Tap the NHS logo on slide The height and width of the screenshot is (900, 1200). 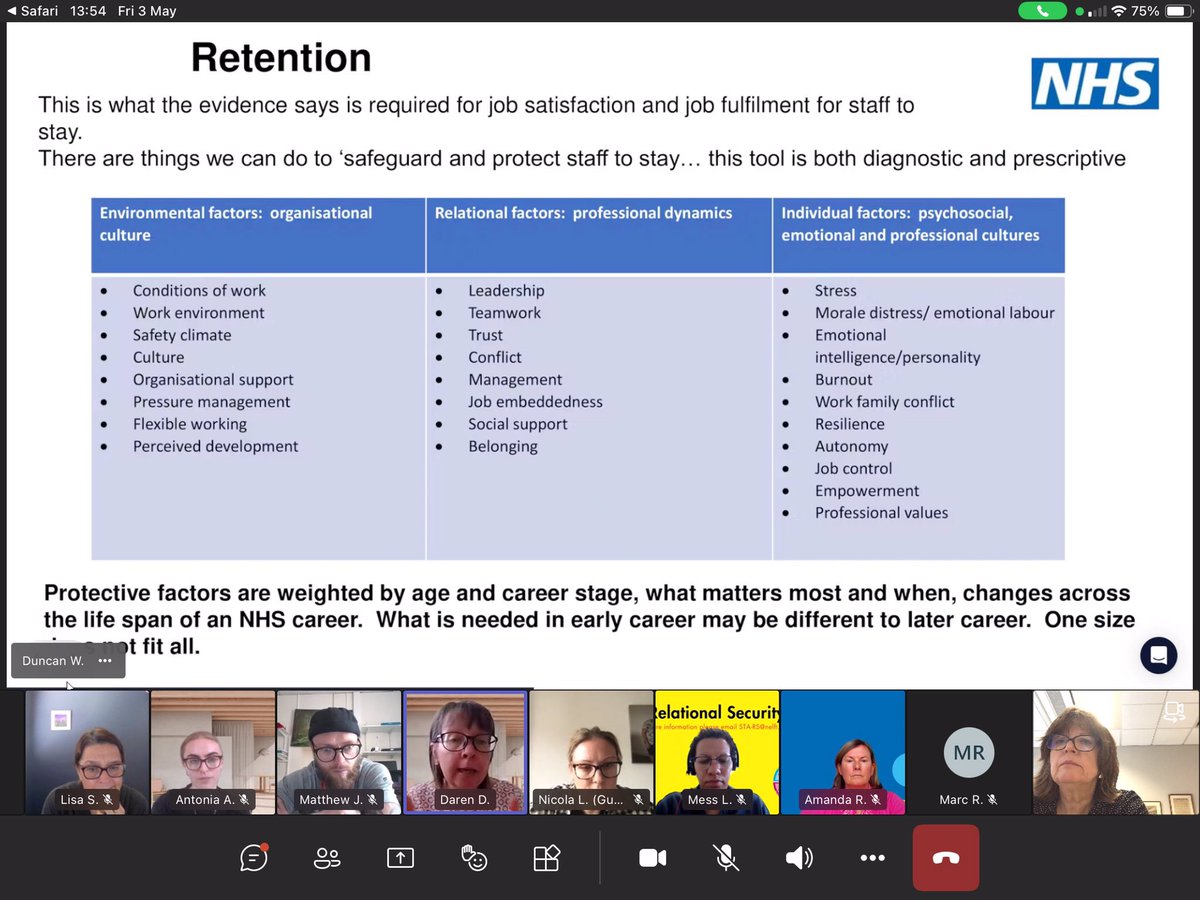point(1095,83)
